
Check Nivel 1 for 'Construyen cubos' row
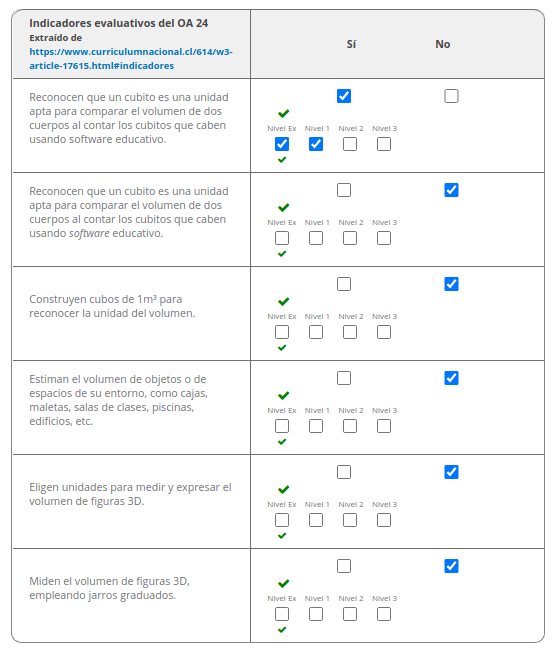click(316, 332)
